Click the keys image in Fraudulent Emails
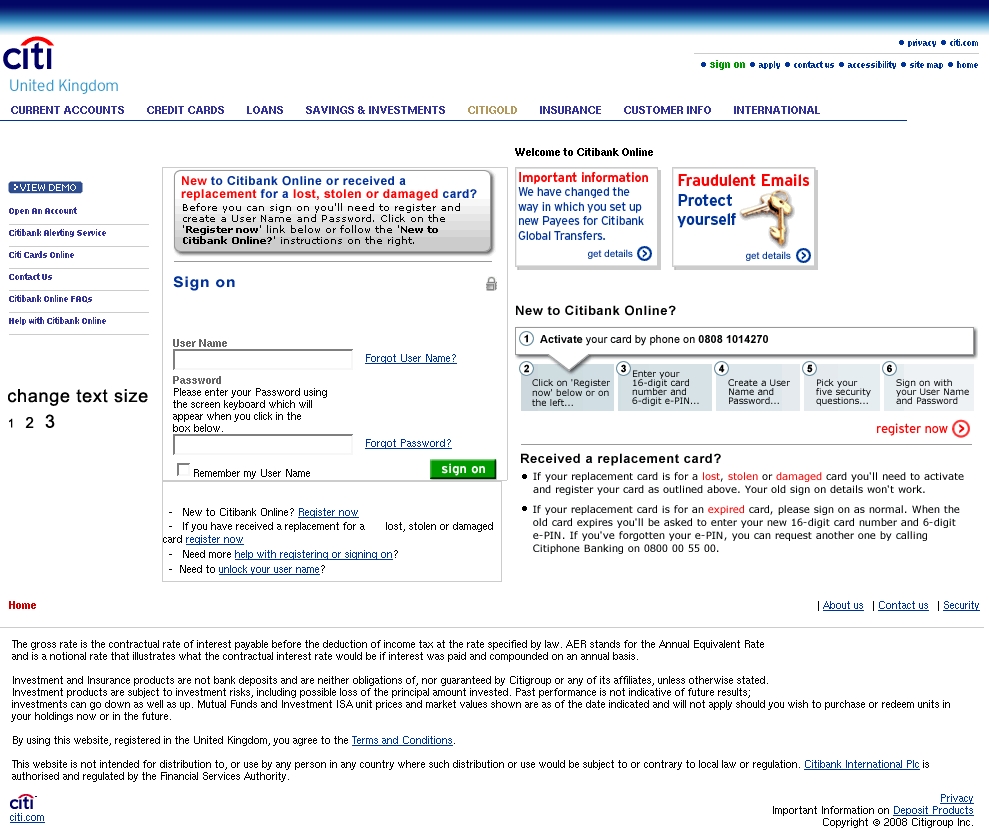 coord(770,218)
